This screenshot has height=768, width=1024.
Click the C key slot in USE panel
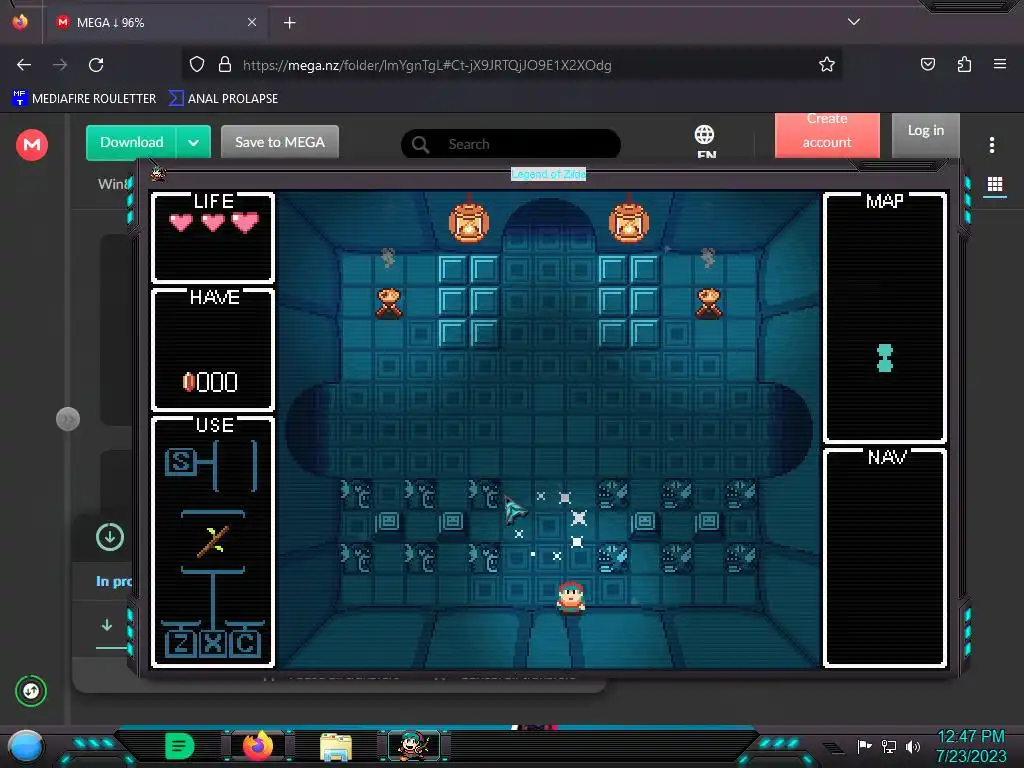245,643
